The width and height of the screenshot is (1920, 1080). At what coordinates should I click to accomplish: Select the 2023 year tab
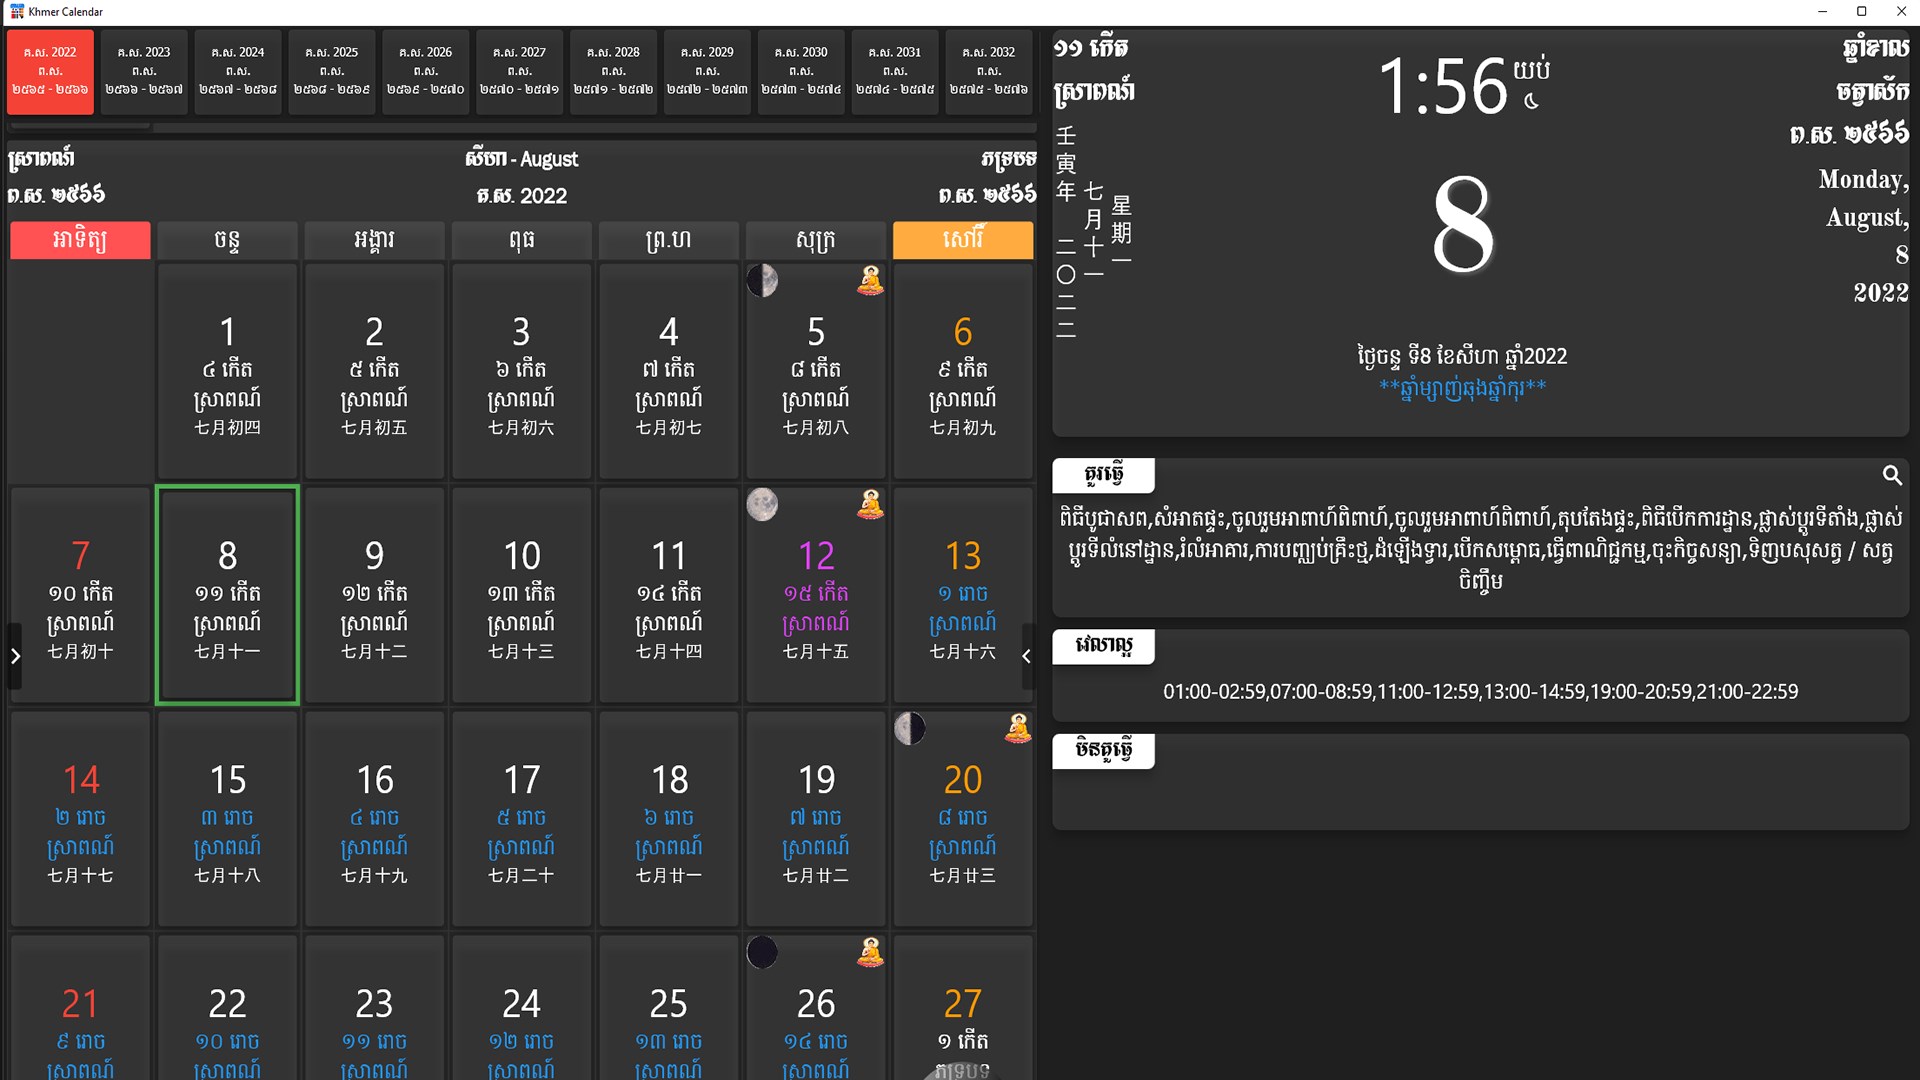click(144, 71)
